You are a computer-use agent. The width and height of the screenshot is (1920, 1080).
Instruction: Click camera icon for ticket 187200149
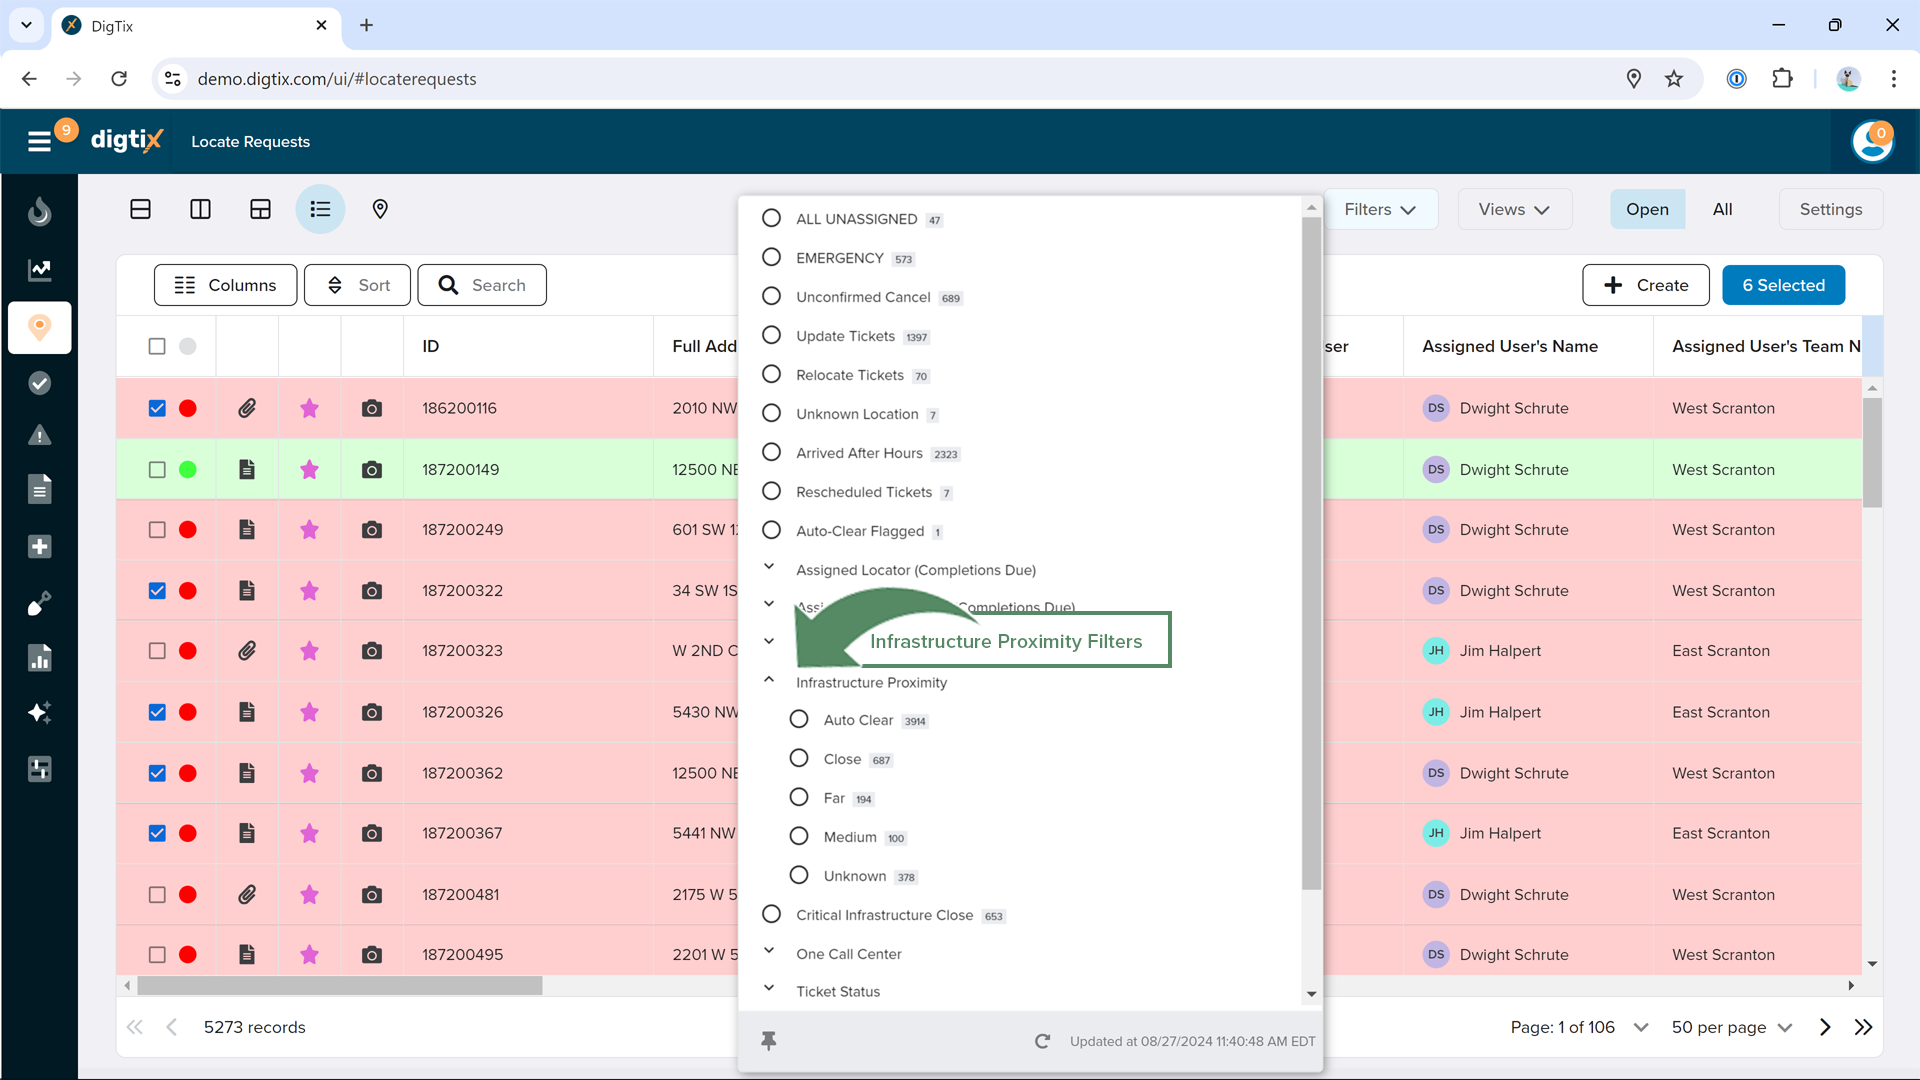pyautogui.click(x=371, y=470)
